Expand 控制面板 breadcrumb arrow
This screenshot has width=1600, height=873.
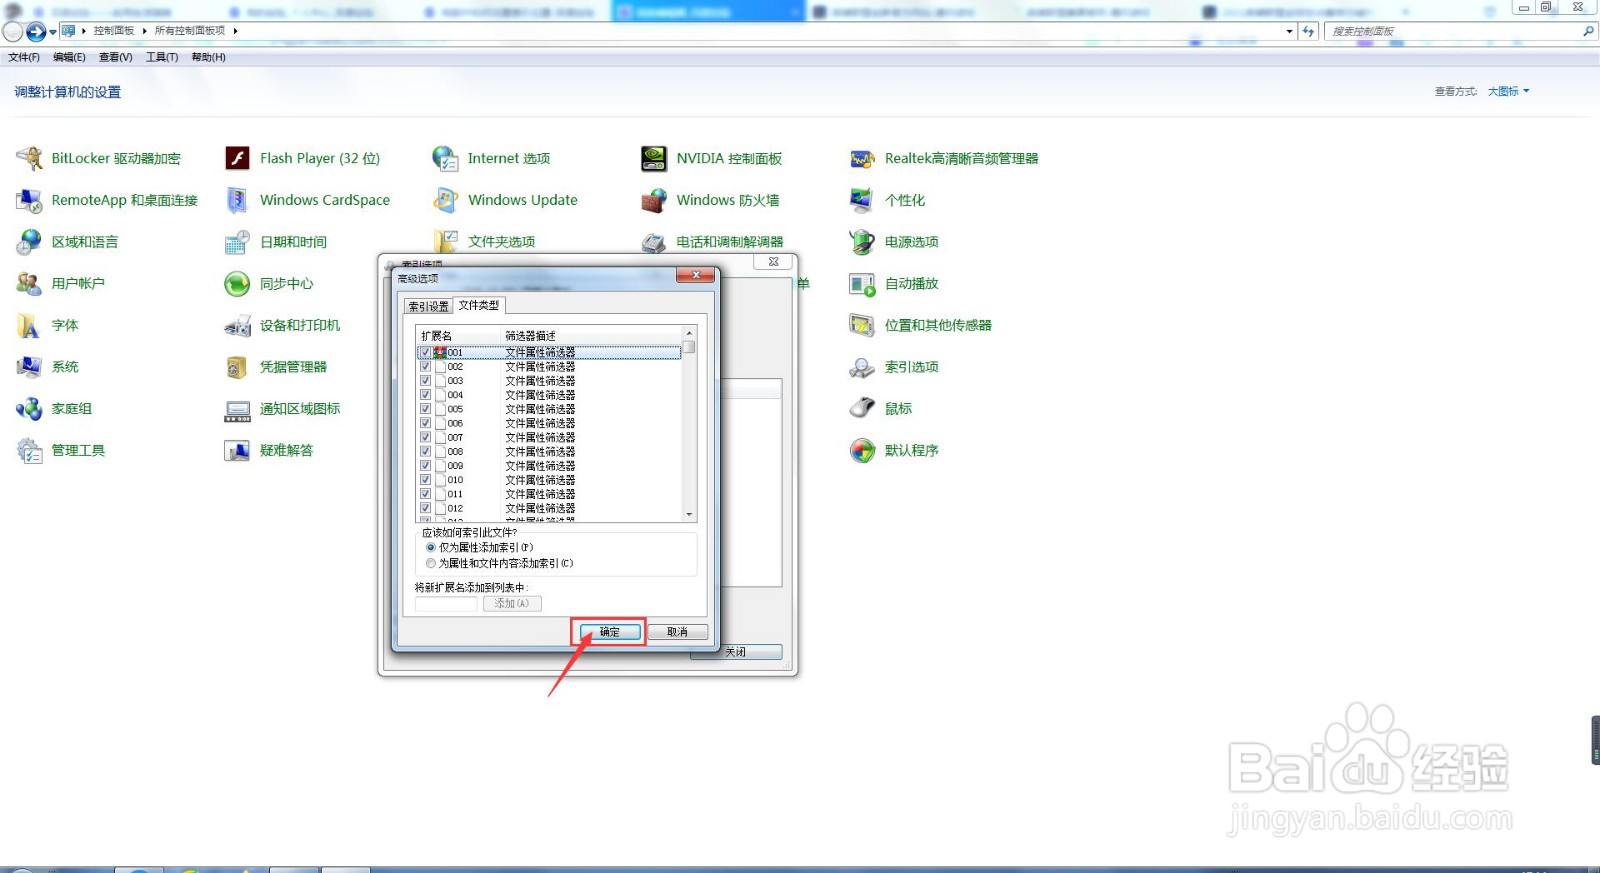click(144, 31)
